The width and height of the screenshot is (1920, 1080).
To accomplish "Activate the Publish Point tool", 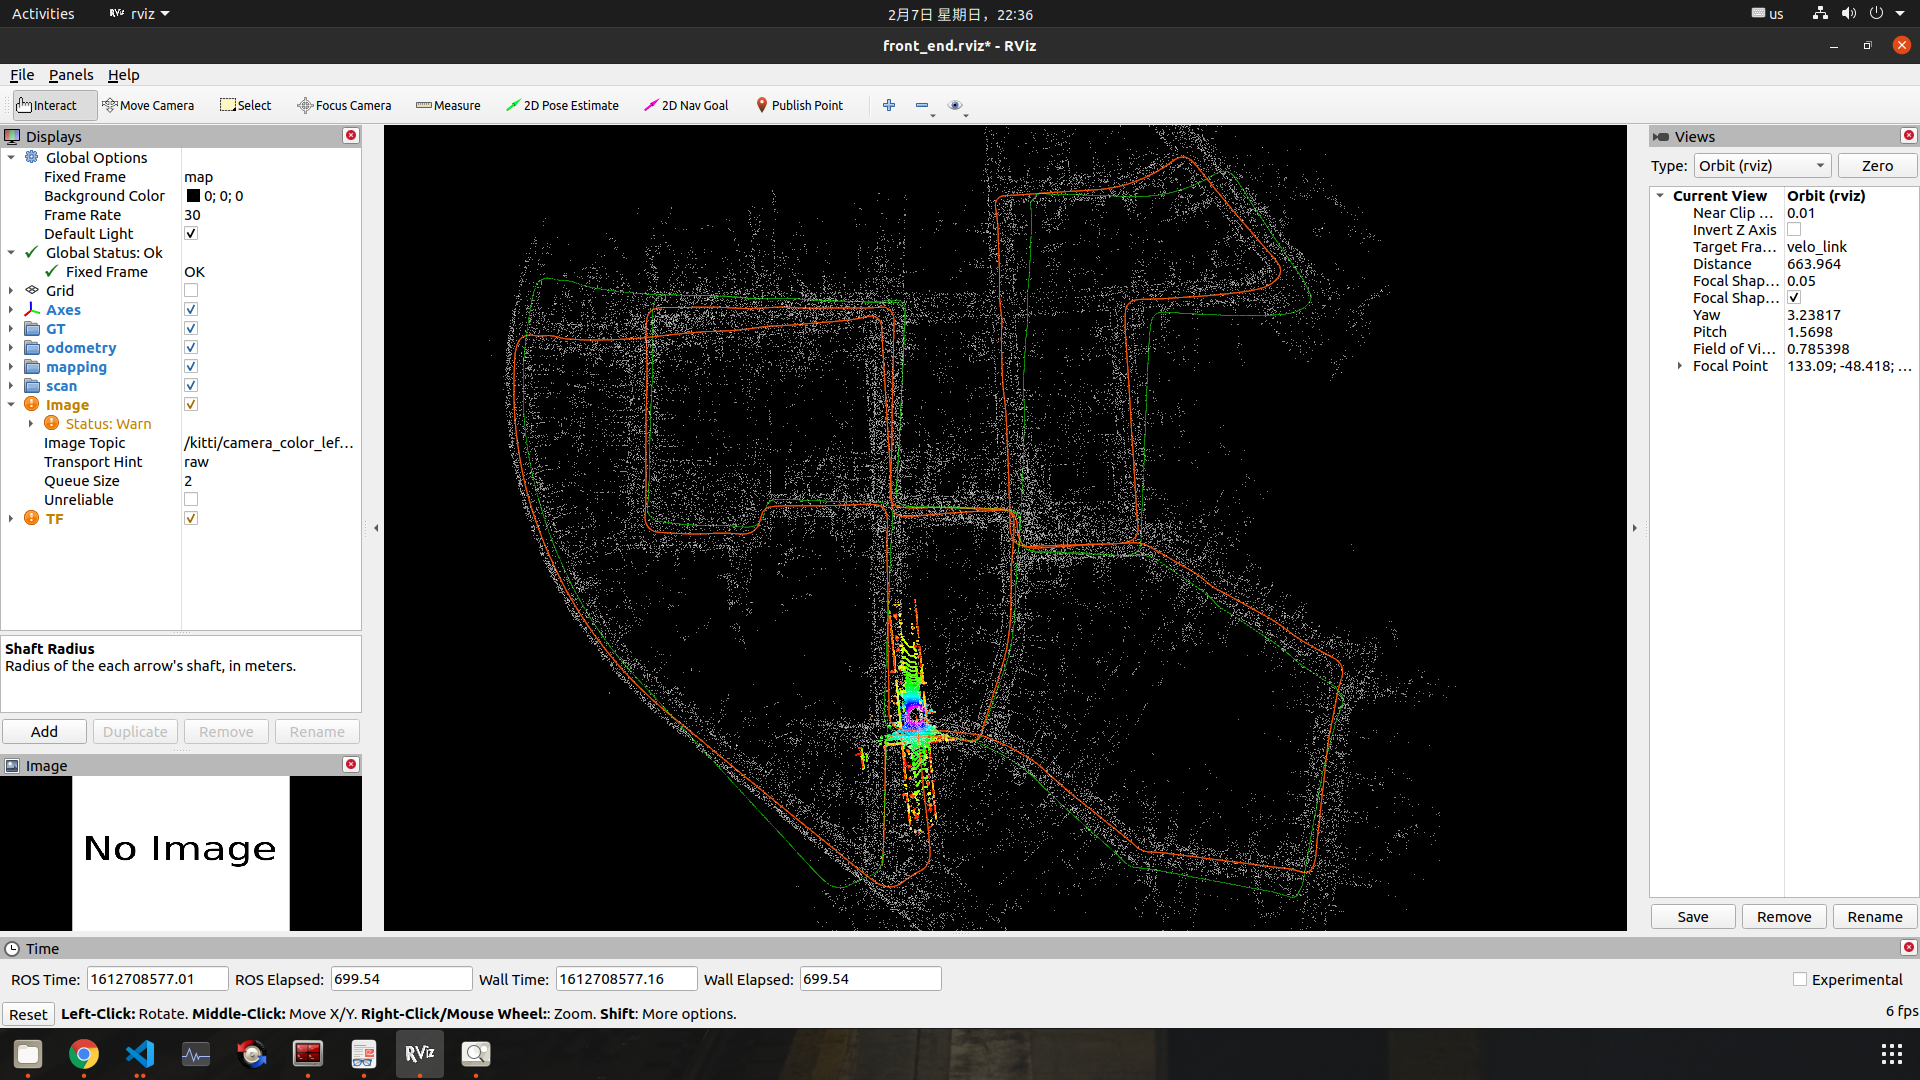I will pyautogui.click(x=799, y=105).
